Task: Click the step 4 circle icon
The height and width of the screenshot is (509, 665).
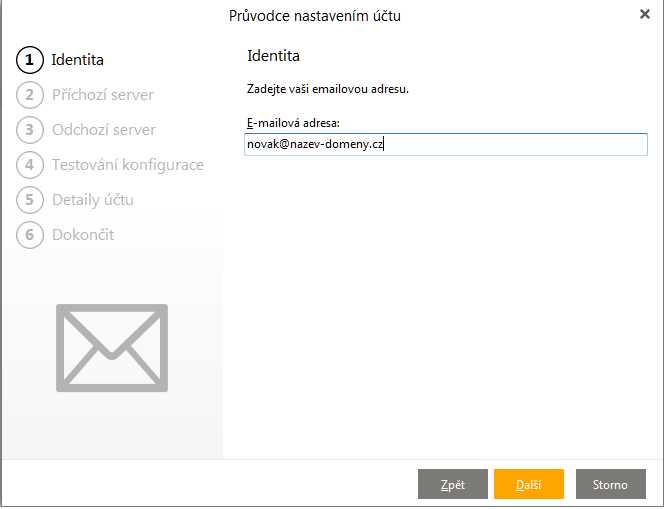Action: [30, 165]
